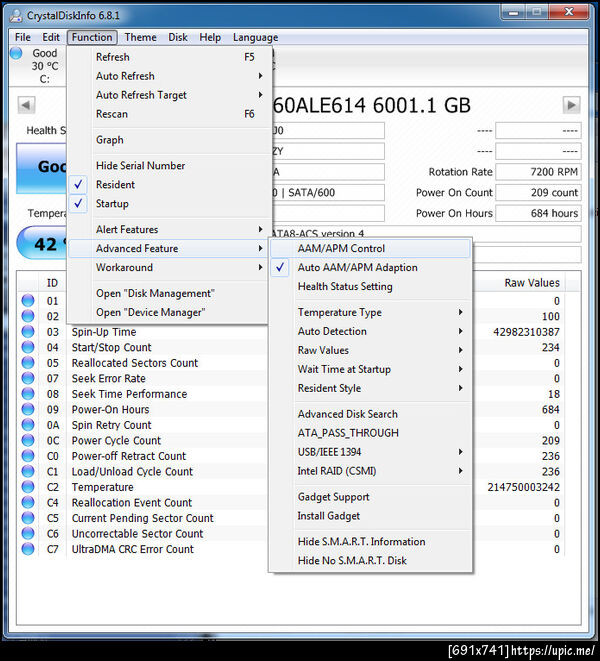
Task: Open "Disk Management" from the menu
Action: (169, 293)
